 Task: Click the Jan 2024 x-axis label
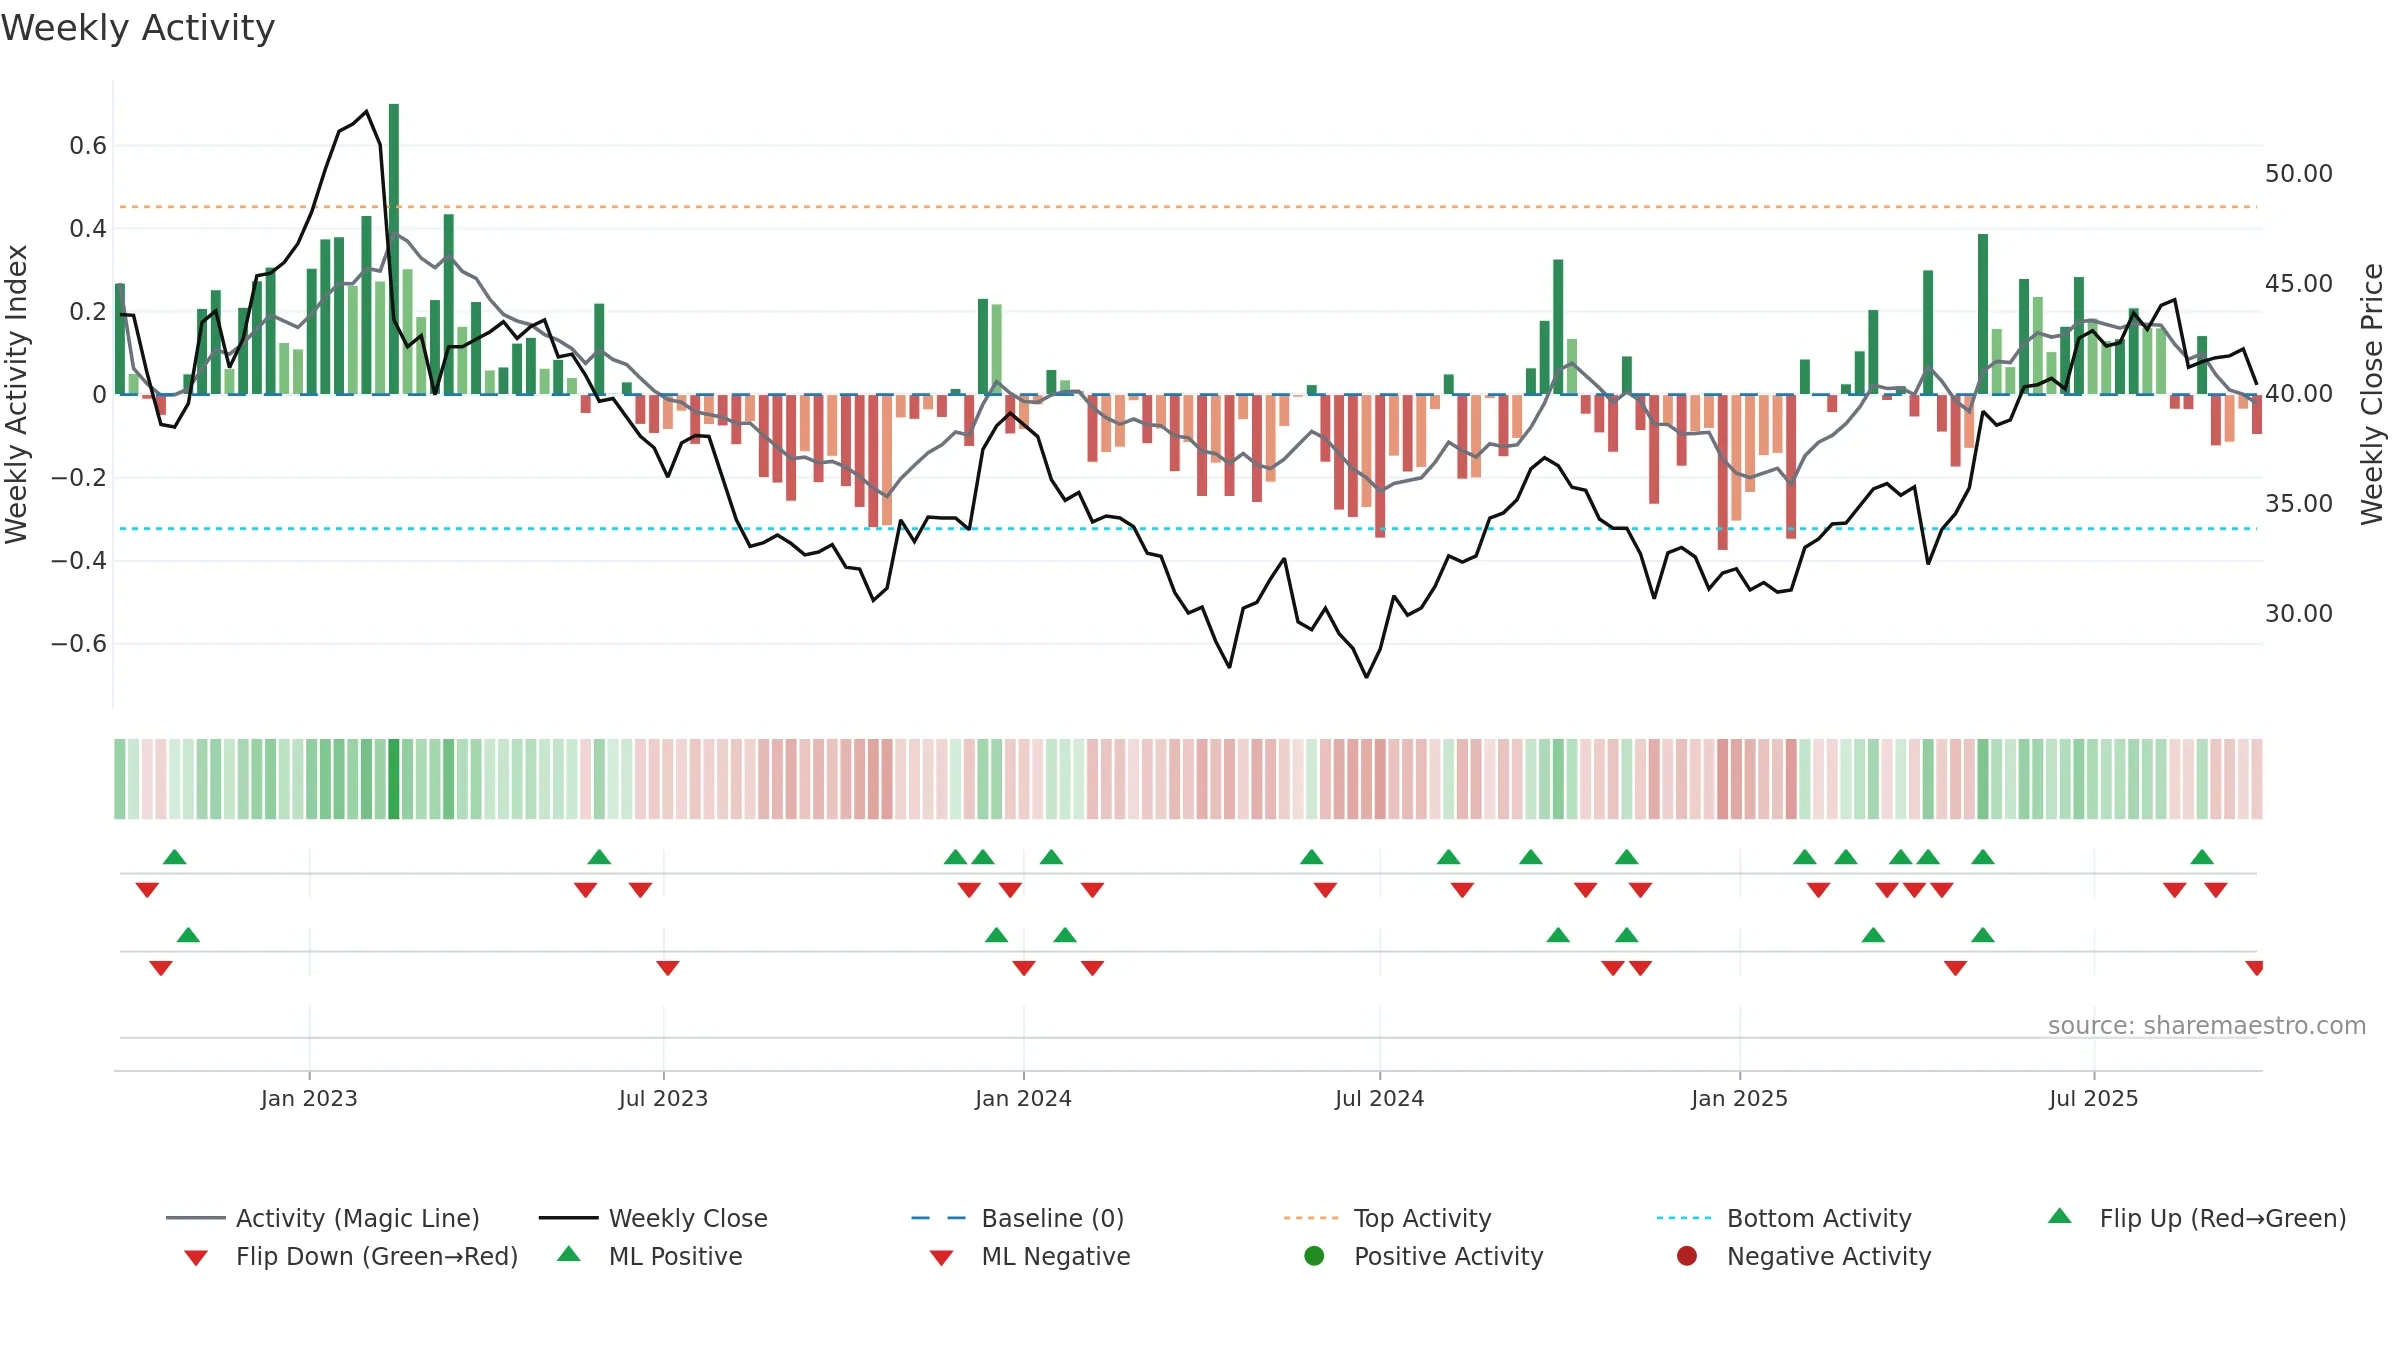coord(1023,1099)
